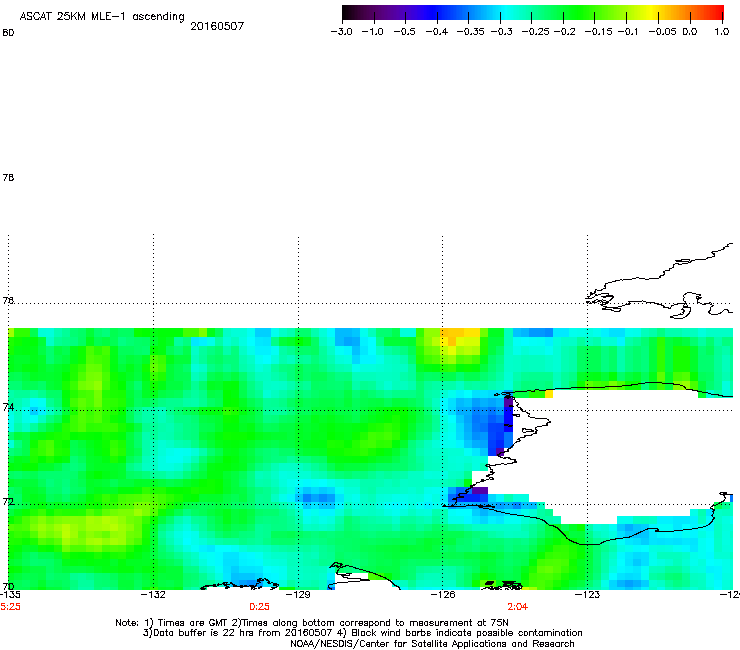Select the purple segment of the color bar

click(x=401, y=12)
